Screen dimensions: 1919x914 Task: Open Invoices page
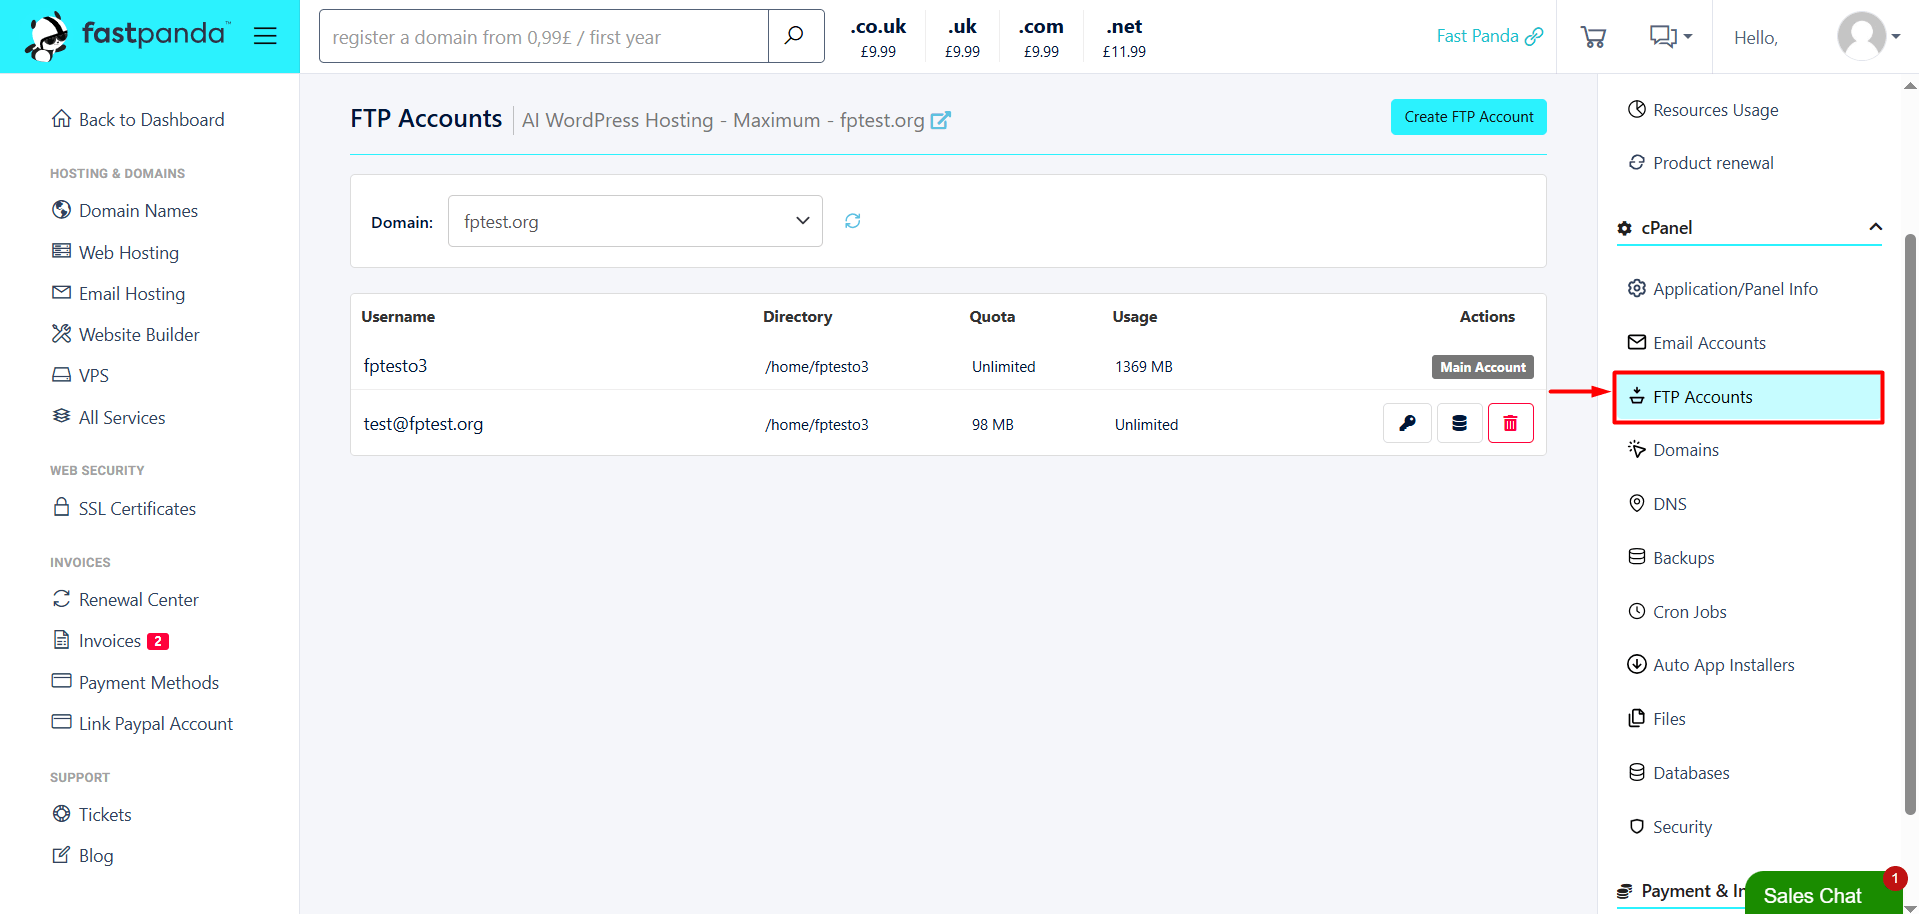[x=96, y=641]
